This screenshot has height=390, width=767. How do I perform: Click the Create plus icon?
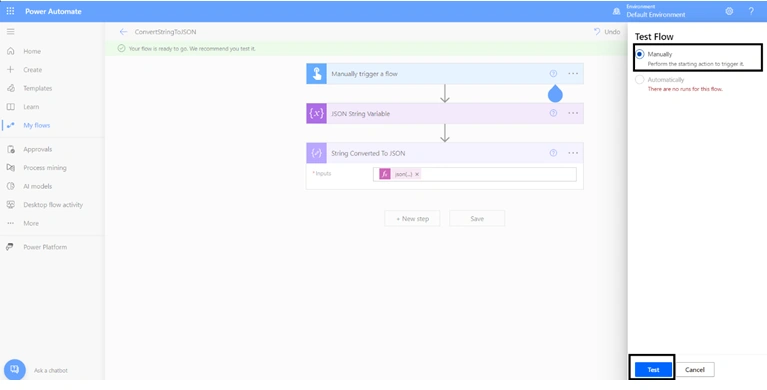10,69
